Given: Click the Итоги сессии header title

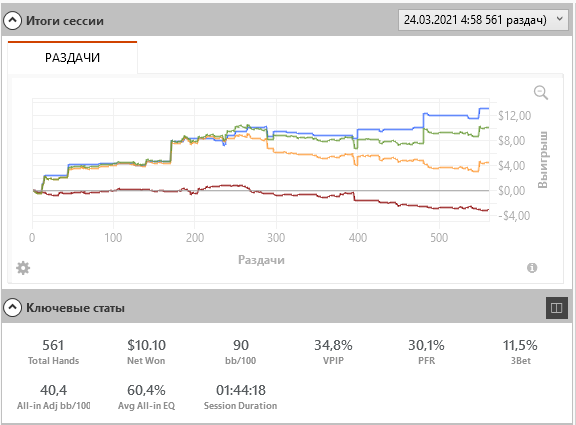Looking at the screenshot, I should click(x=65, y=21).
